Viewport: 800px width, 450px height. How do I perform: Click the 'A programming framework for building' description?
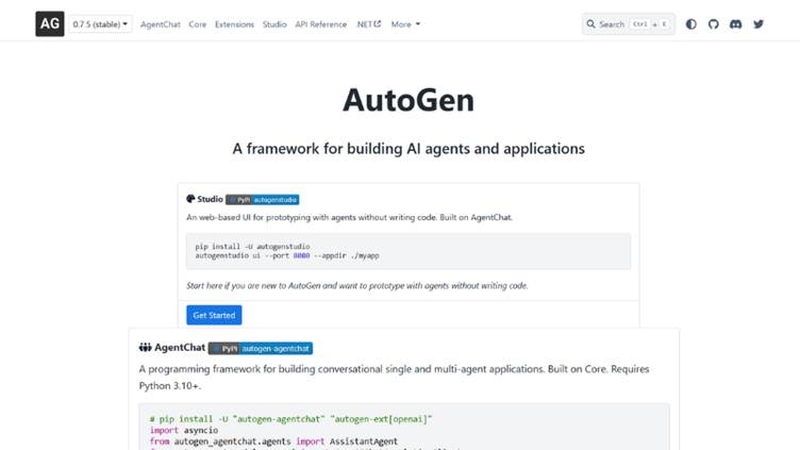pos(394,377)
